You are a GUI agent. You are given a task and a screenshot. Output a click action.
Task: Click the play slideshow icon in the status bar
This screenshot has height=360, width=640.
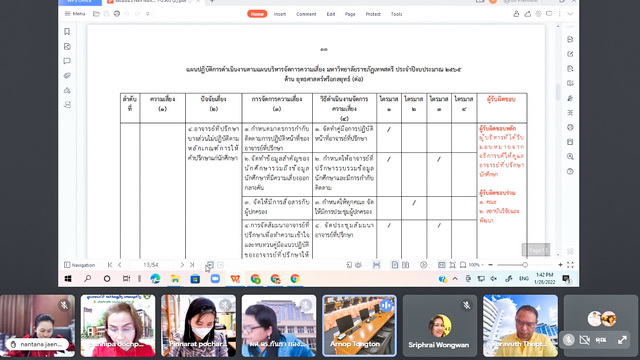[x=424, y=265]
